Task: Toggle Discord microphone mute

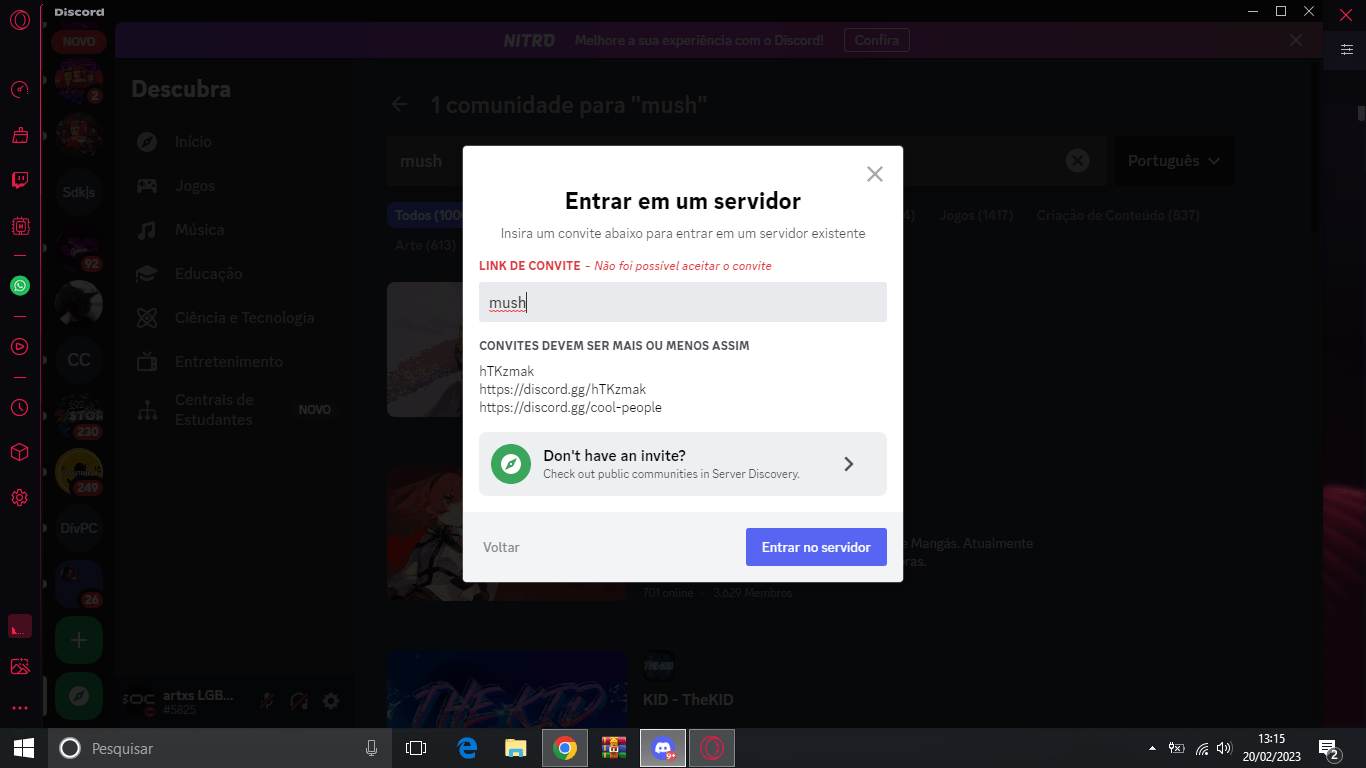Action: (x=267, y=701)
